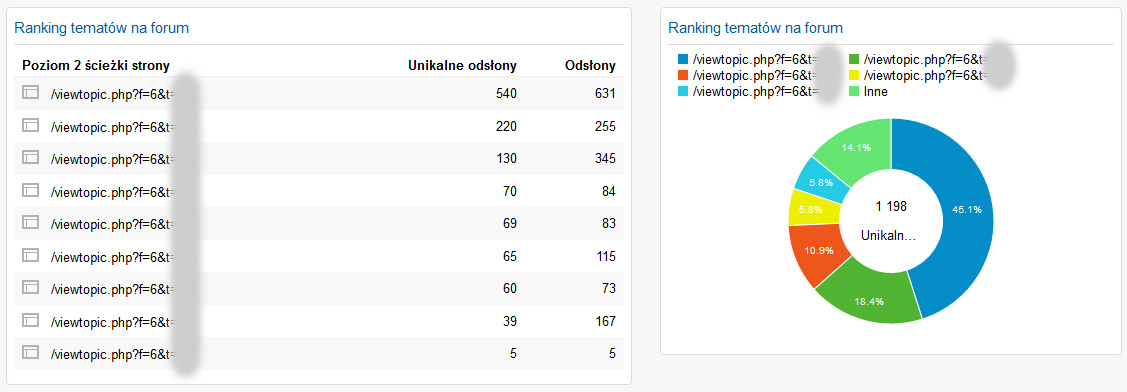Click the page icon in the 39 unique views row
Screen dimensions: 1127x392
click(x=30, y=319)
